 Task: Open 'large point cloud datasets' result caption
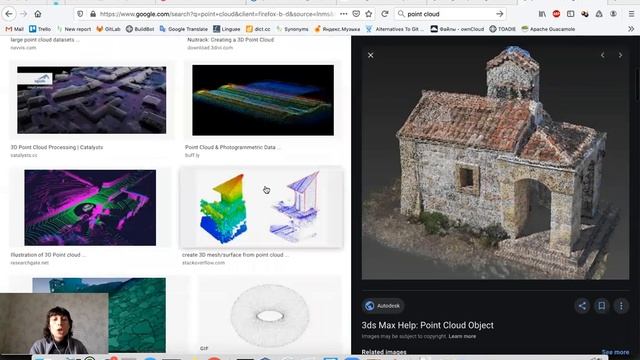pyautogui.click(x=45, y=40)
